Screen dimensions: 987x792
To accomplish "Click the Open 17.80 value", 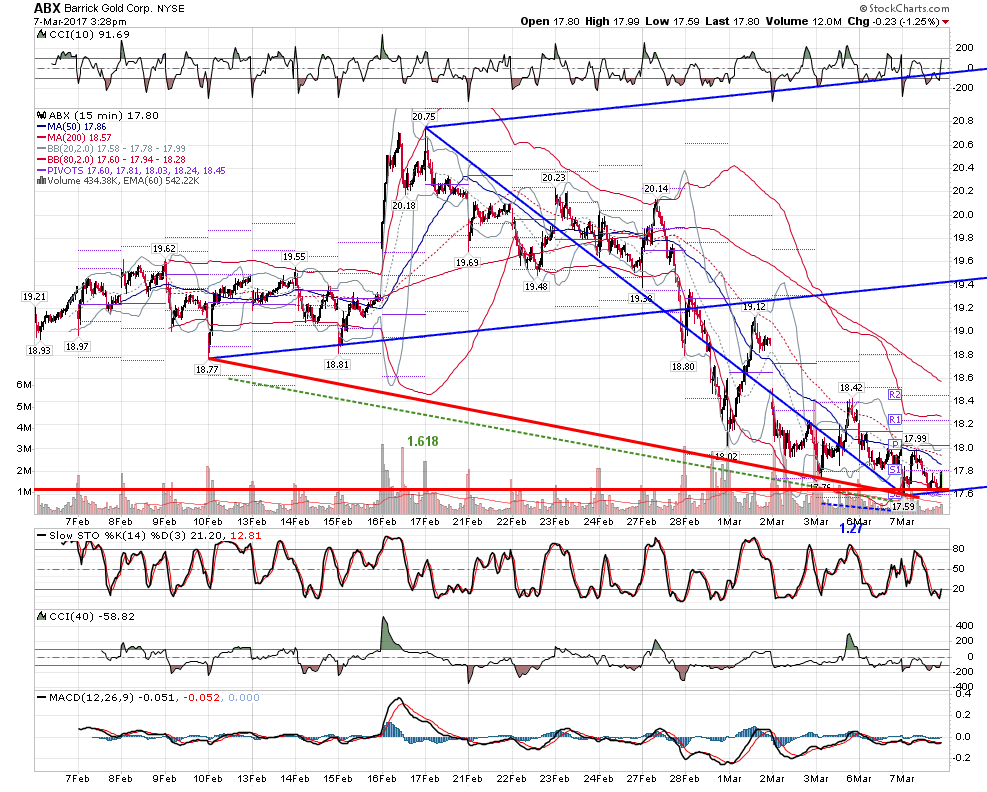I will tap(550, 21).
